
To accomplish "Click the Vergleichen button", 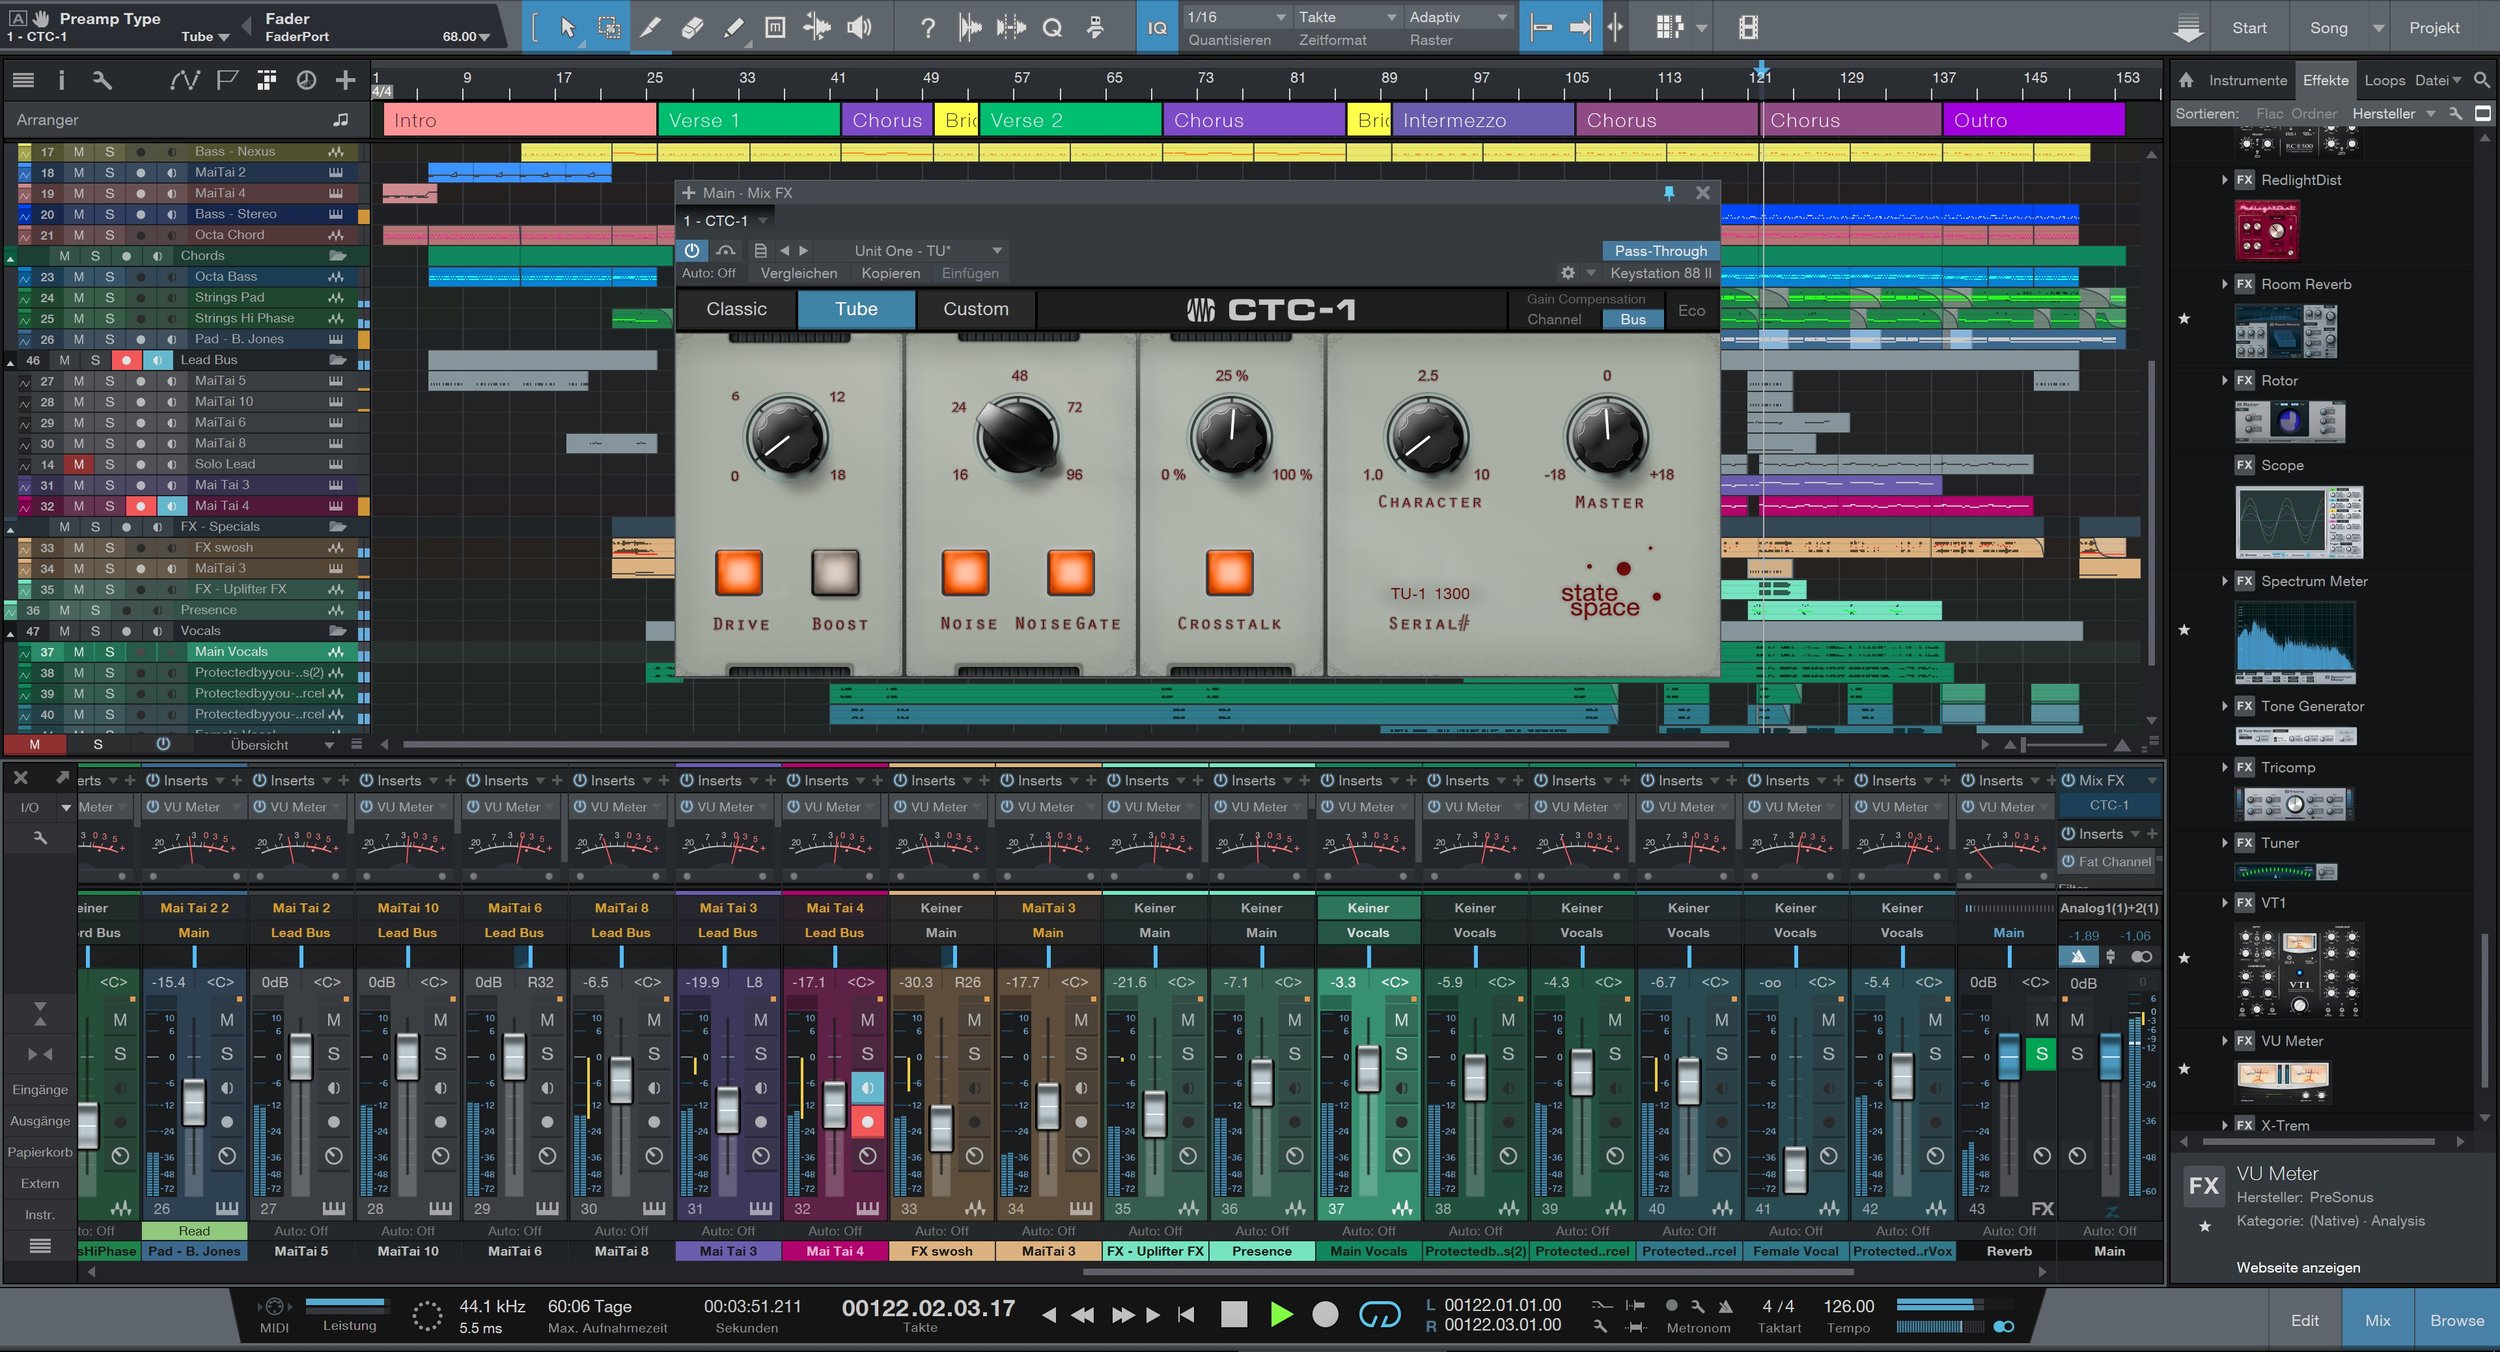I will point(799,273).
